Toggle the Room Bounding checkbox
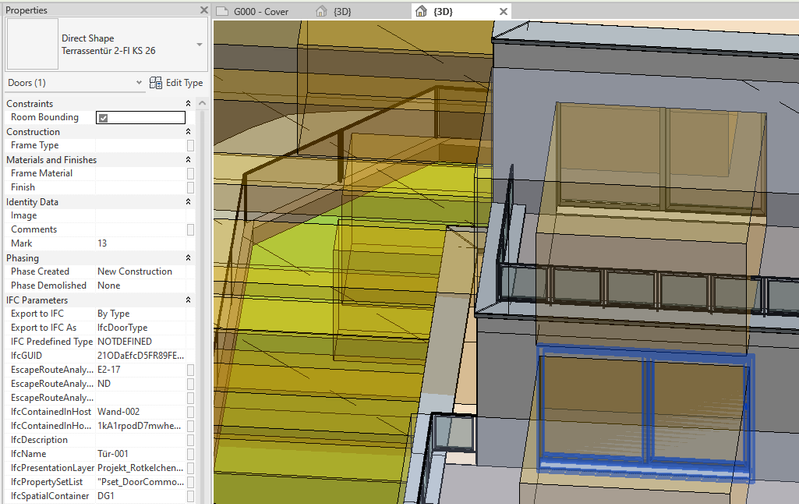Screen dimensions: 799x504 point(103,118)
